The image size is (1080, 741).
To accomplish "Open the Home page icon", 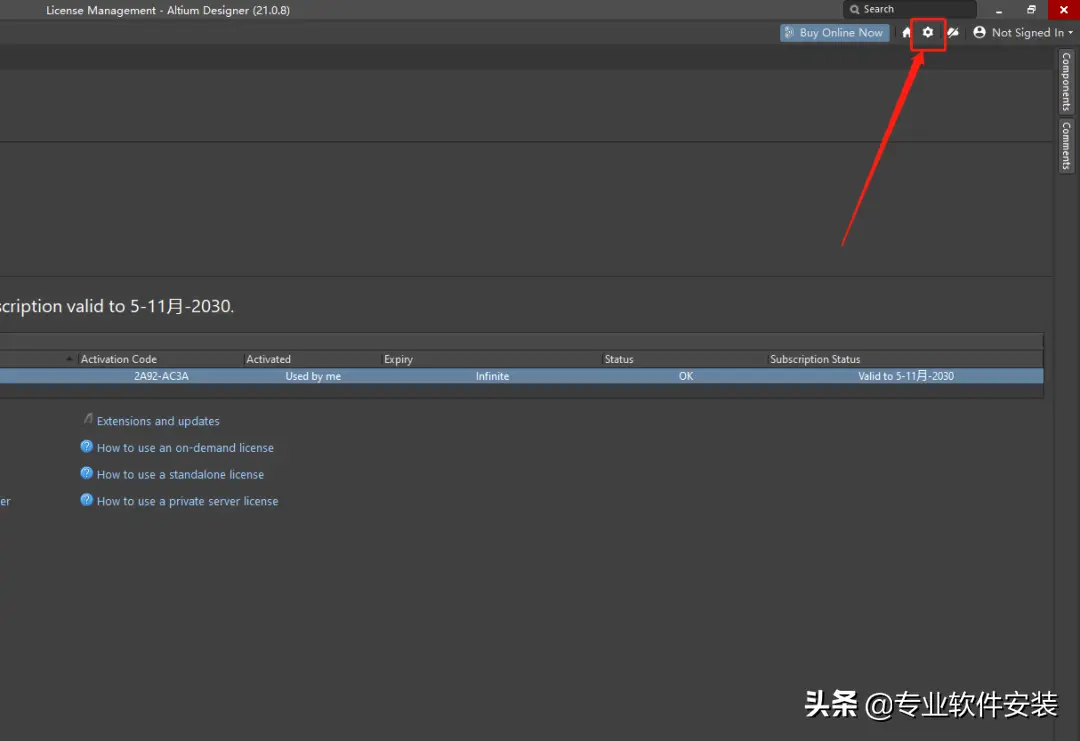I will tap(906, 32).
